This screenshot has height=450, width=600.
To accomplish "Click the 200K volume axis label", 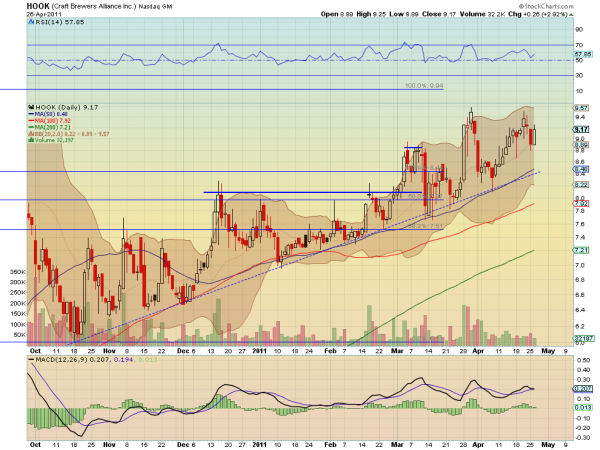I will point(18,303).
